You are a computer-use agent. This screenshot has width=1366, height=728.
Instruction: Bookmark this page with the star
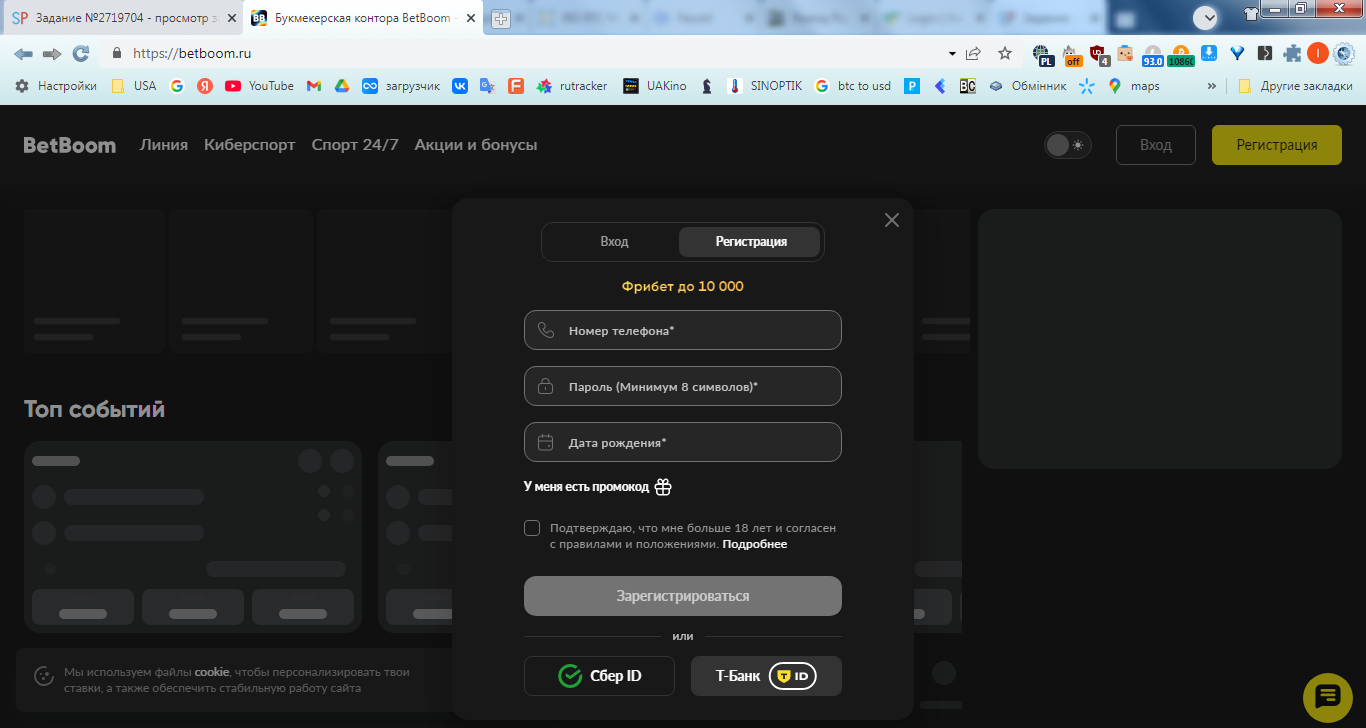pyautogui.click(x=1005, y=53)
